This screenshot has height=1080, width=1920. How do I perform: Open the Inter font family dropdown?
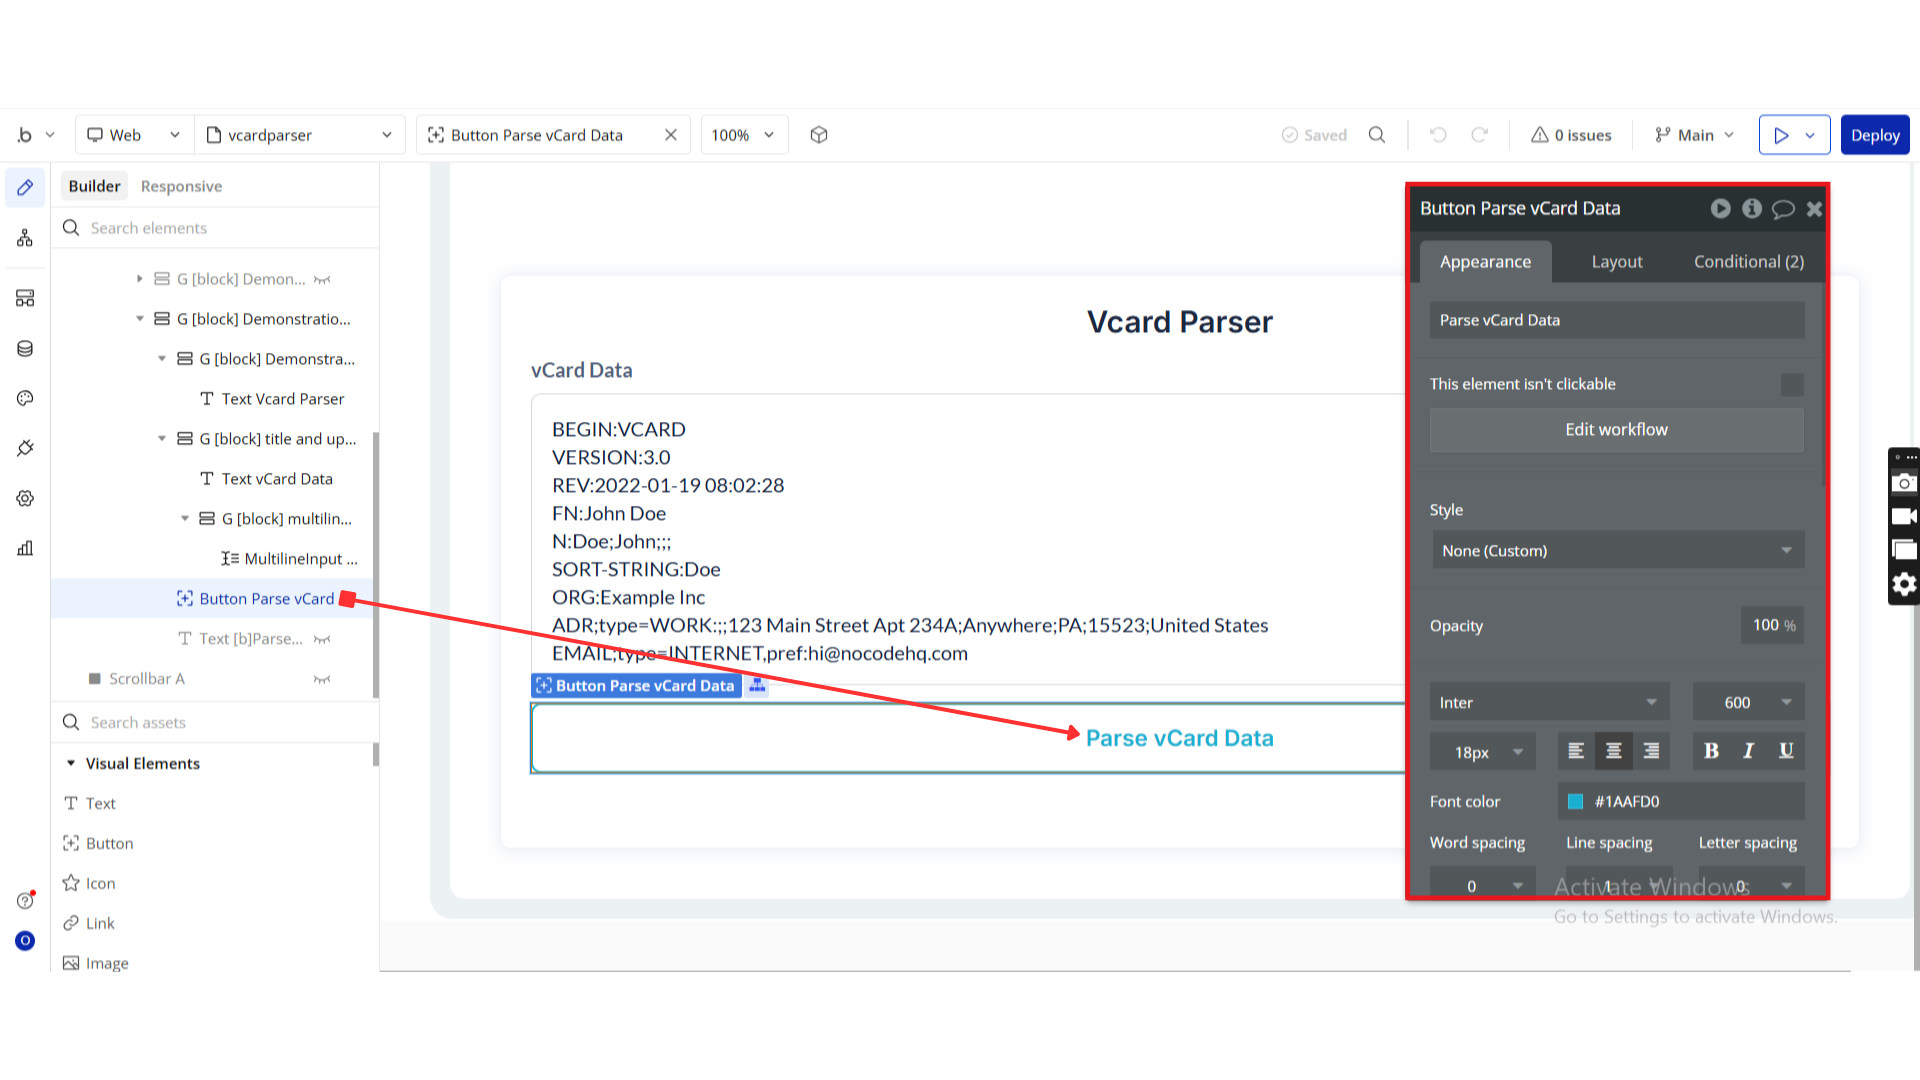click(x=1548, y=703)
